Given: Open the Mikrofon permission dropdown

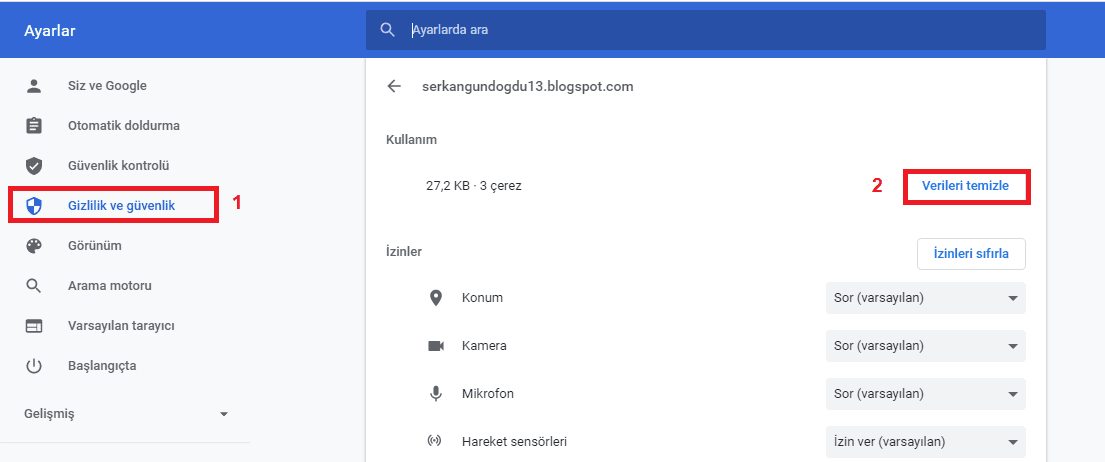Looking at the screenshot, I should pyautogui.click(x=925, y=394).
